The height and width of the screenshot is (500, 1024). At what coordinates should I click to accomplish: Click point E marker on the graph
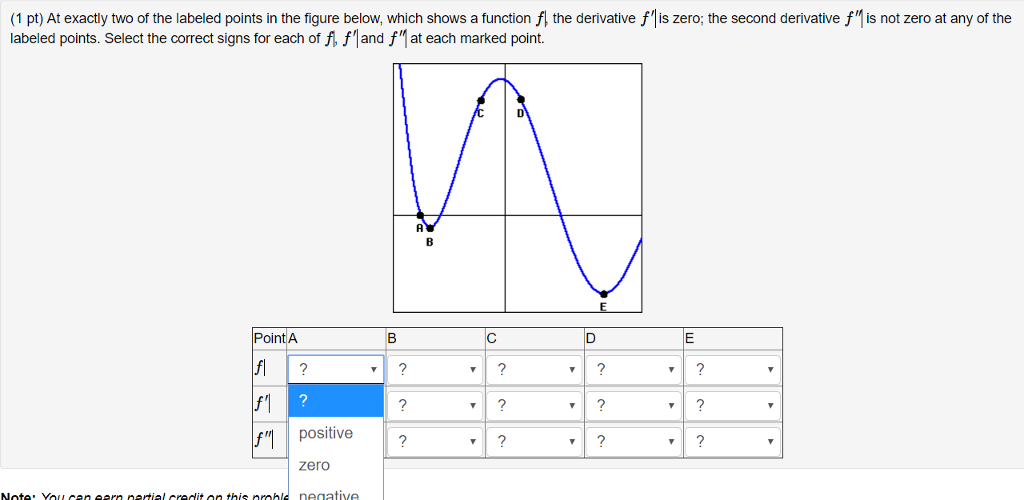pyautogui.click(x=603, y=294)
